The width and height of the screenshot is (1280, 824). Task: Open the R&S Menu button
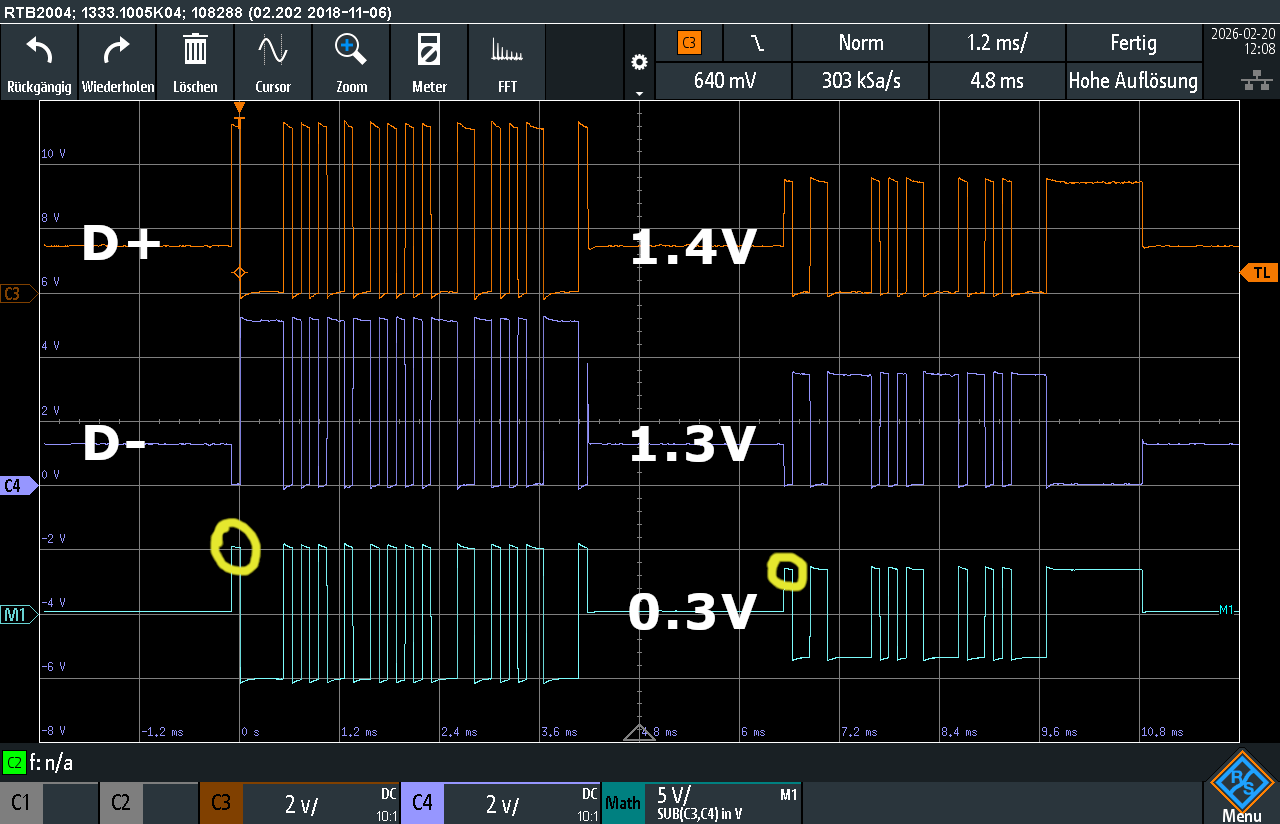[x=1241, y=790]
